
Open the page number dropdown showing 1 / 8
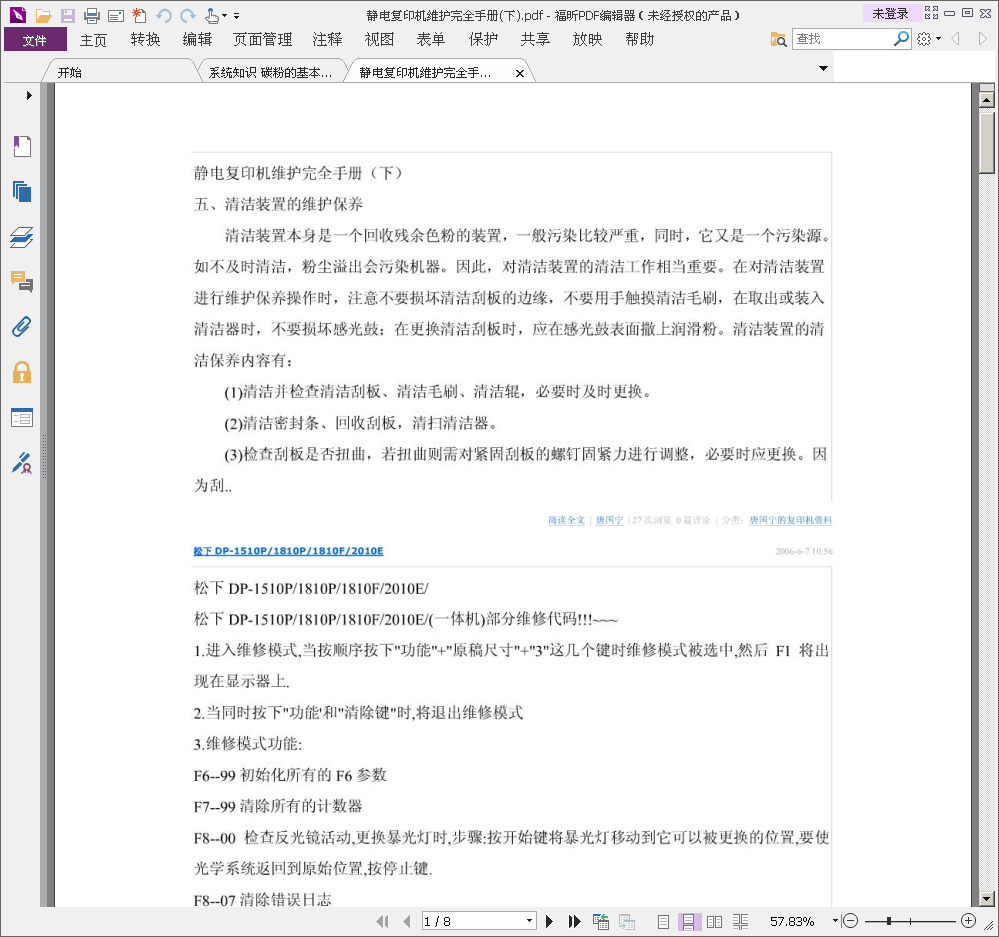[529, 921]
